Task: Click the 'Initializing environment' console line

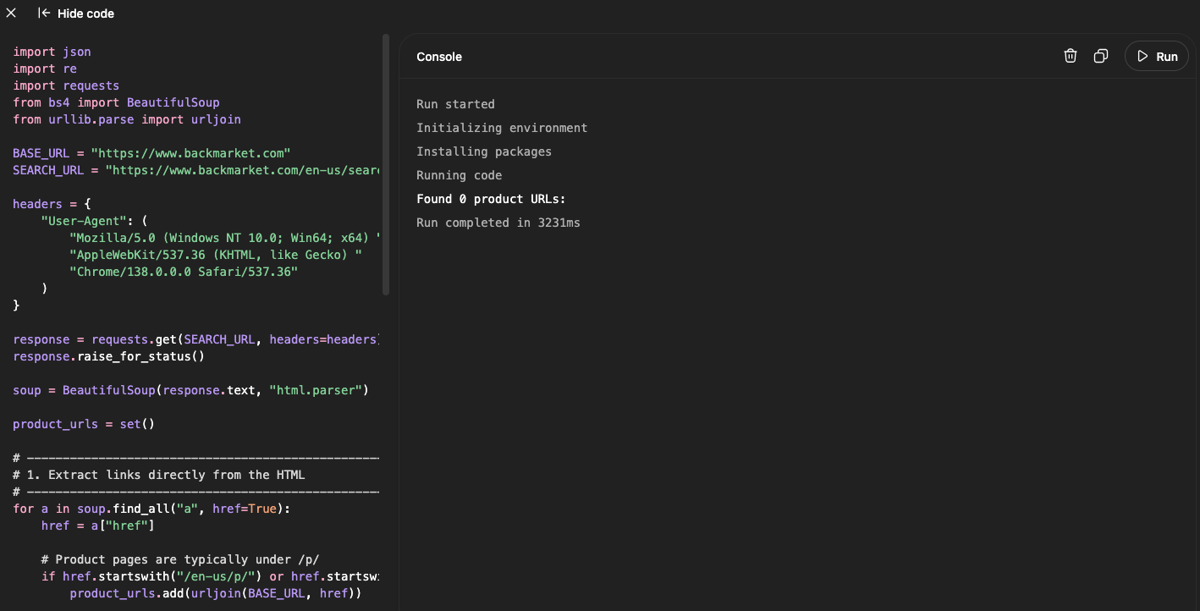Action: 502,128
